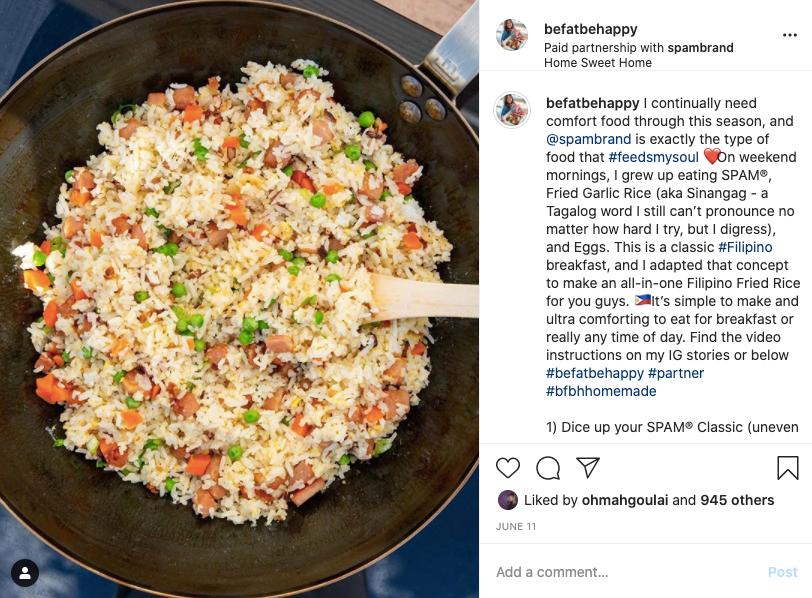Open comments via the speech bubble icon

pyautogui.click(x=548, y=469)
